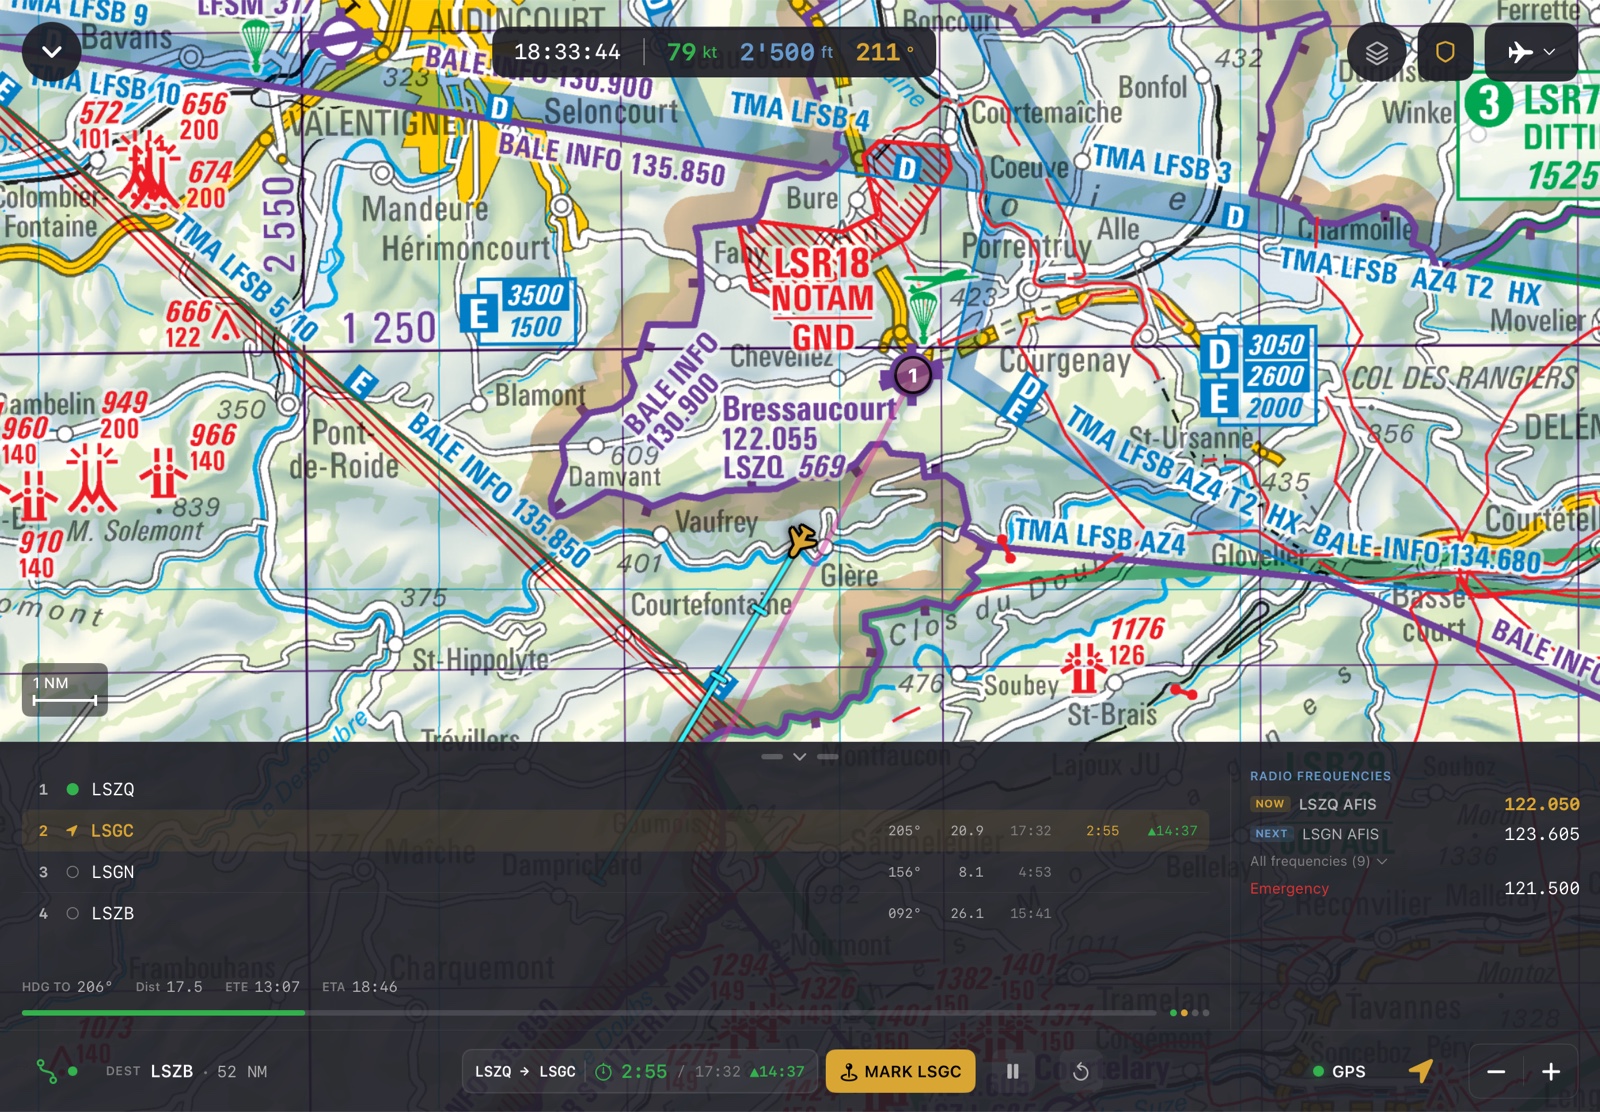Image resolution: width=1600 pixels, height=1112 pixels.
Task: Click the LSGC 2:55 remaining time cell
Action: [1103, 831]
